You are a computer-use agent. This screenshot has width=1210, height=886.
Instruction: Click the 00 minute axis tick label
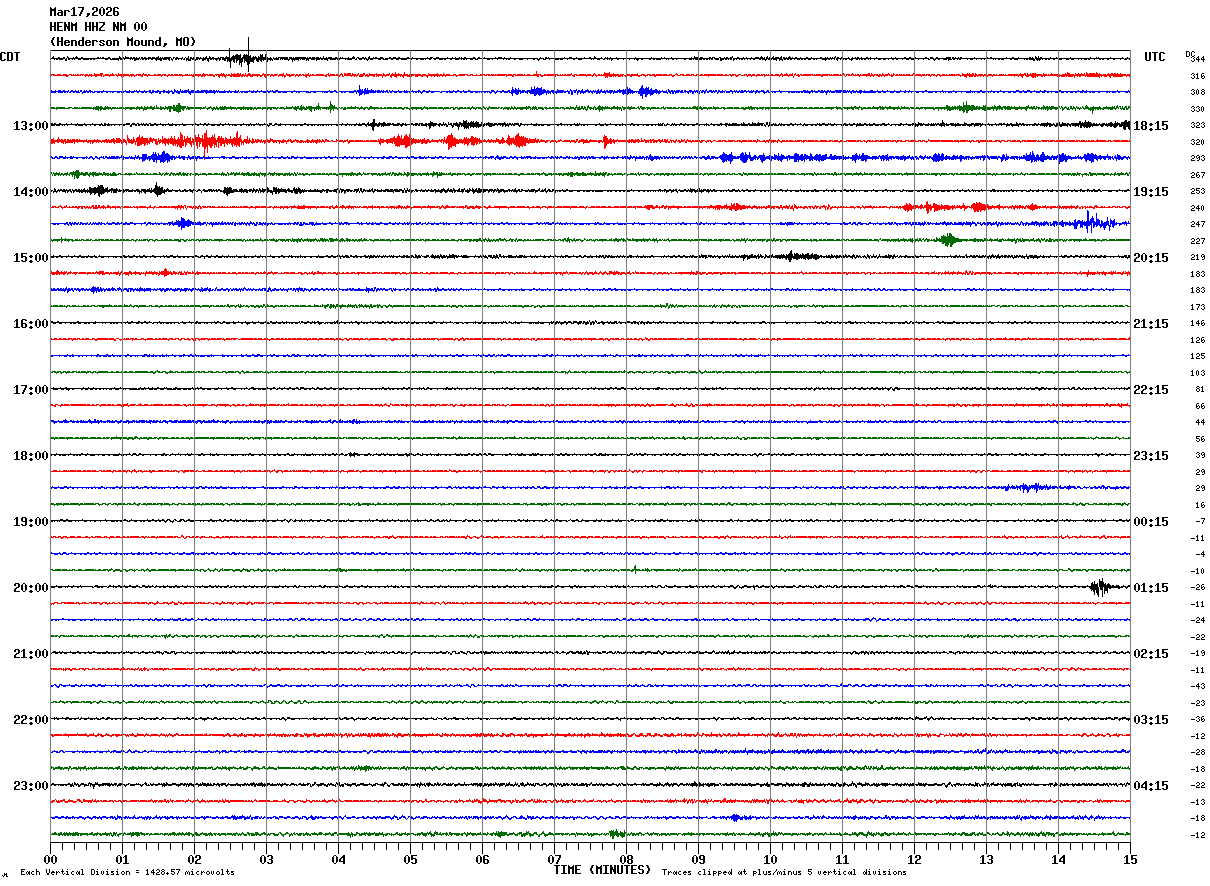pos(50,858)
